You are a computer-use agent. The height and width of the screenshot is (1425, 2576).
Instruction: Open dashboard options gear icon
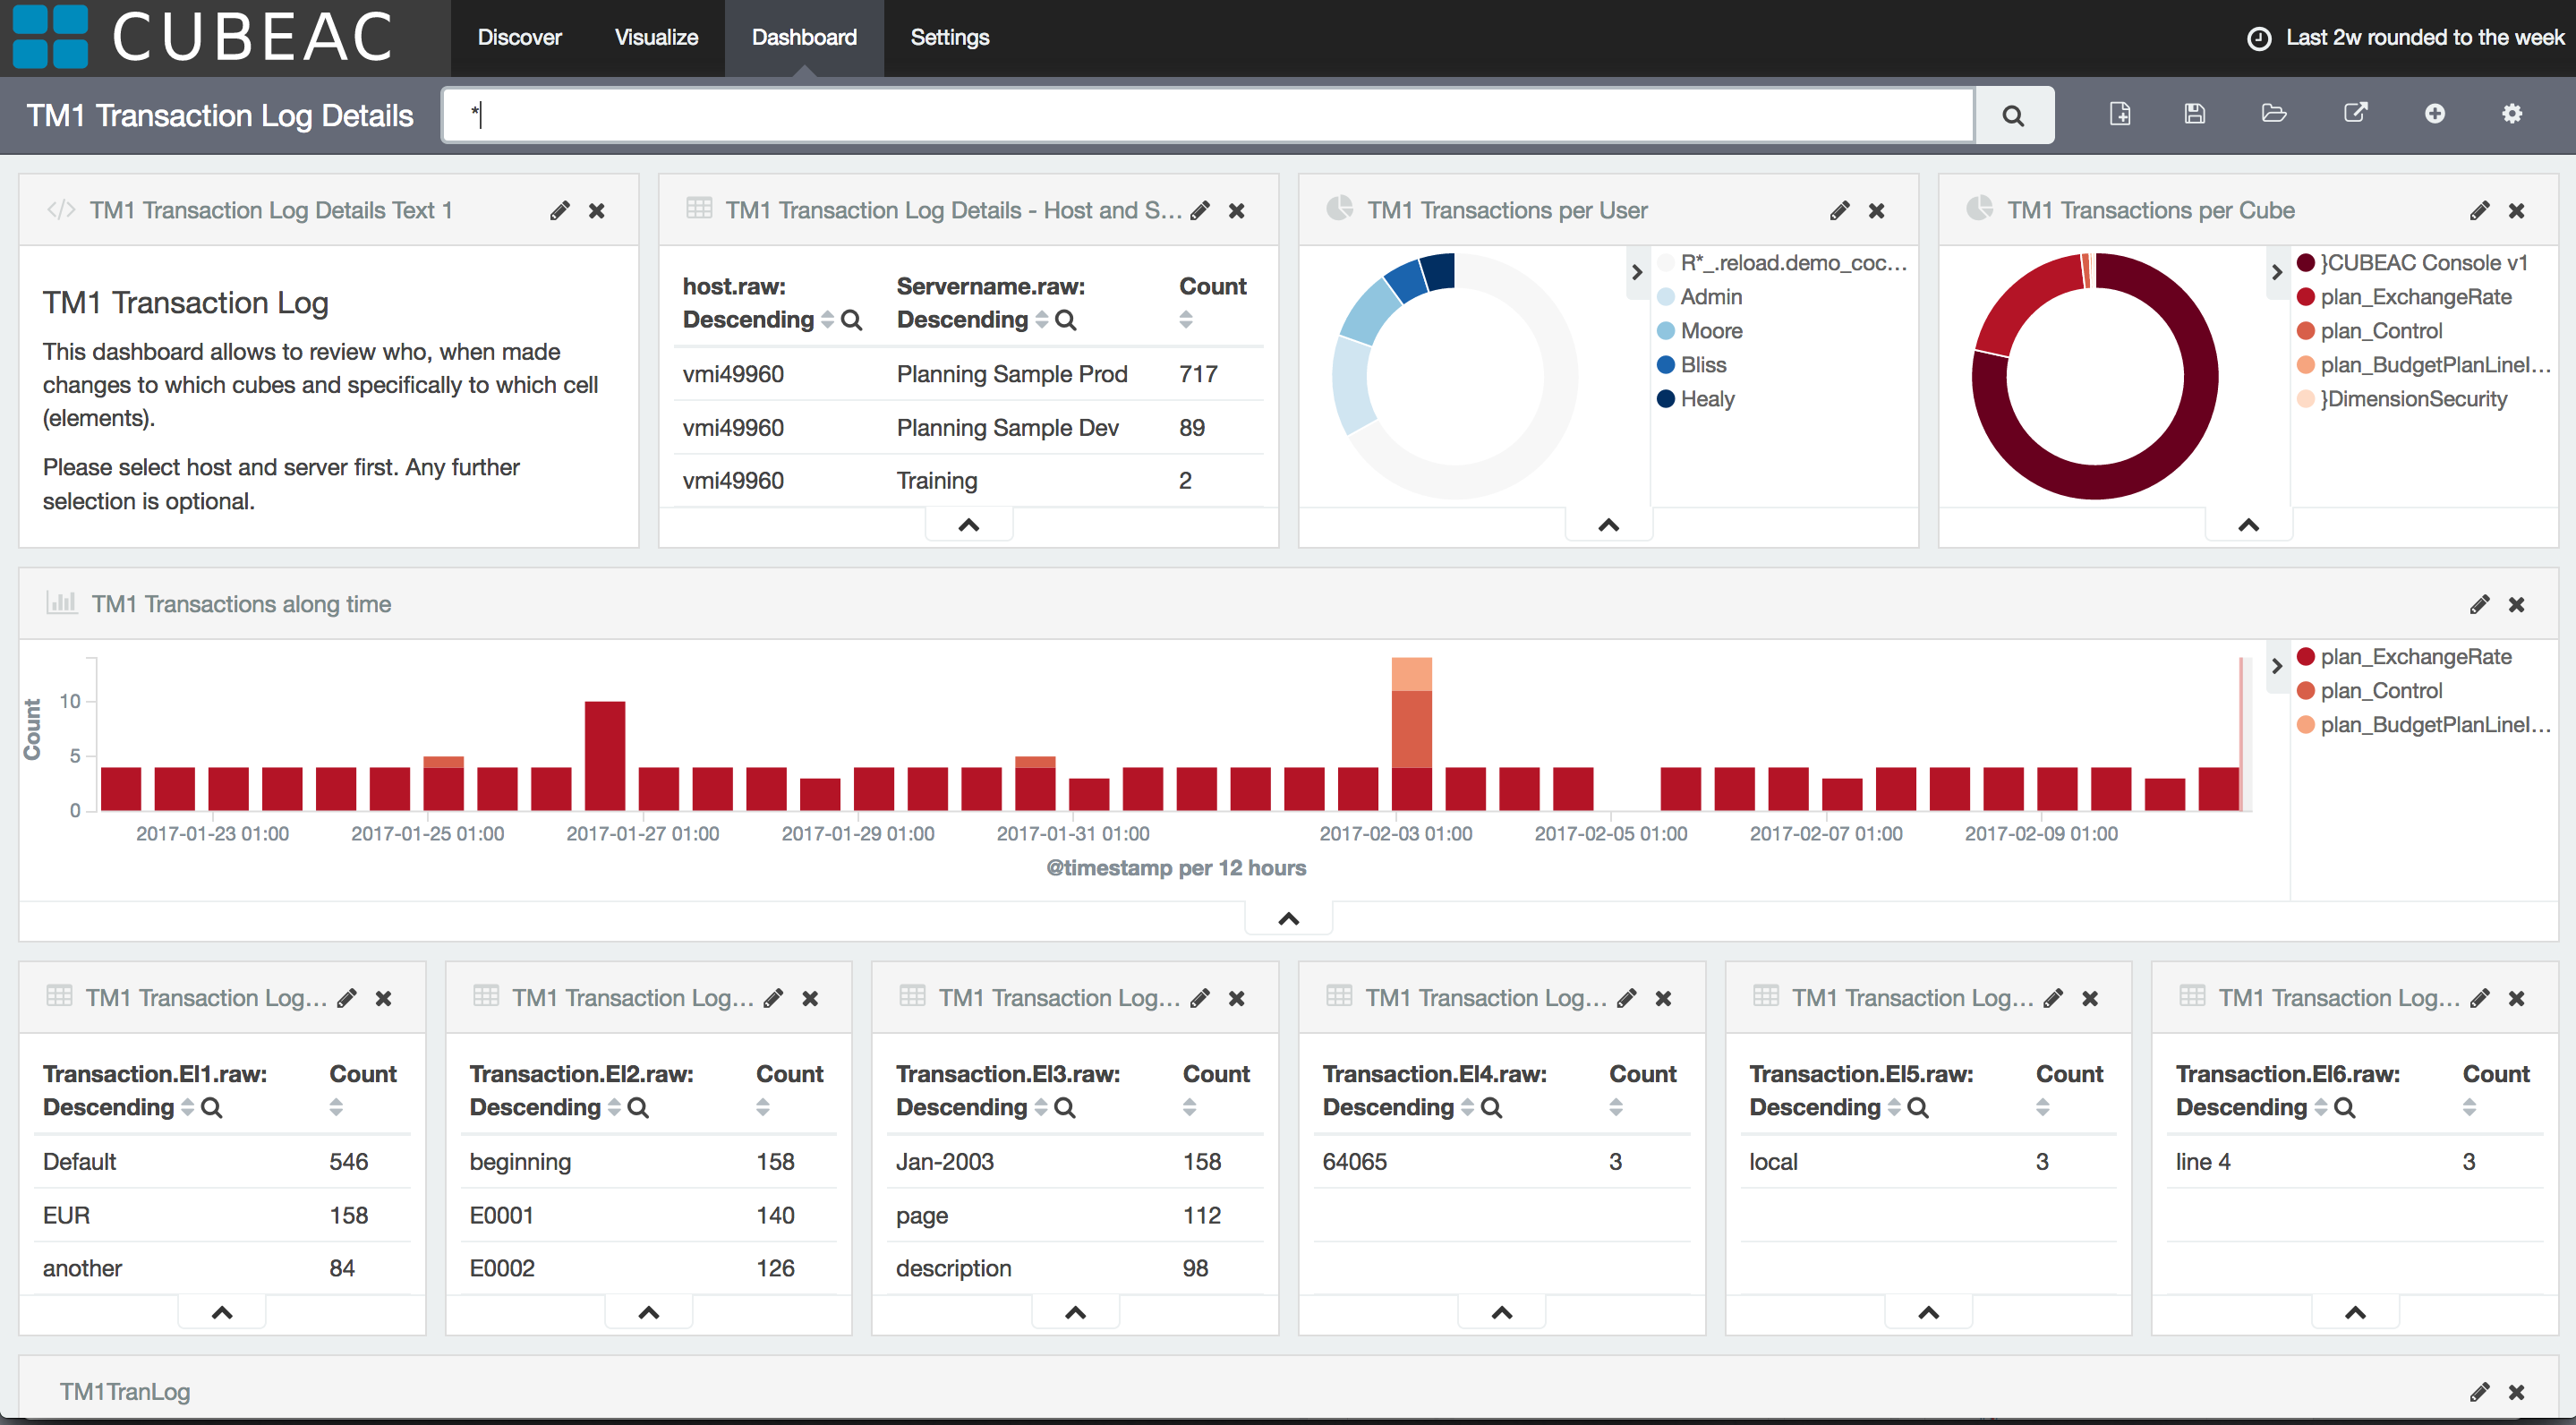pyautogui.click(x=2512, y=114)
